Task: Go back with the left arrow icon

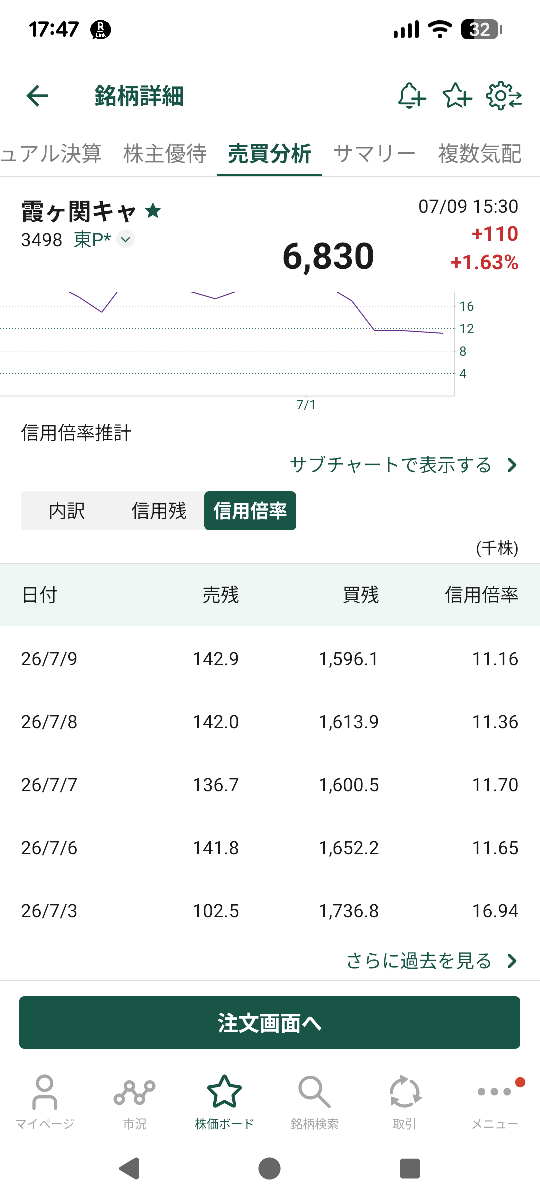Action: click(x=37, y=96)
